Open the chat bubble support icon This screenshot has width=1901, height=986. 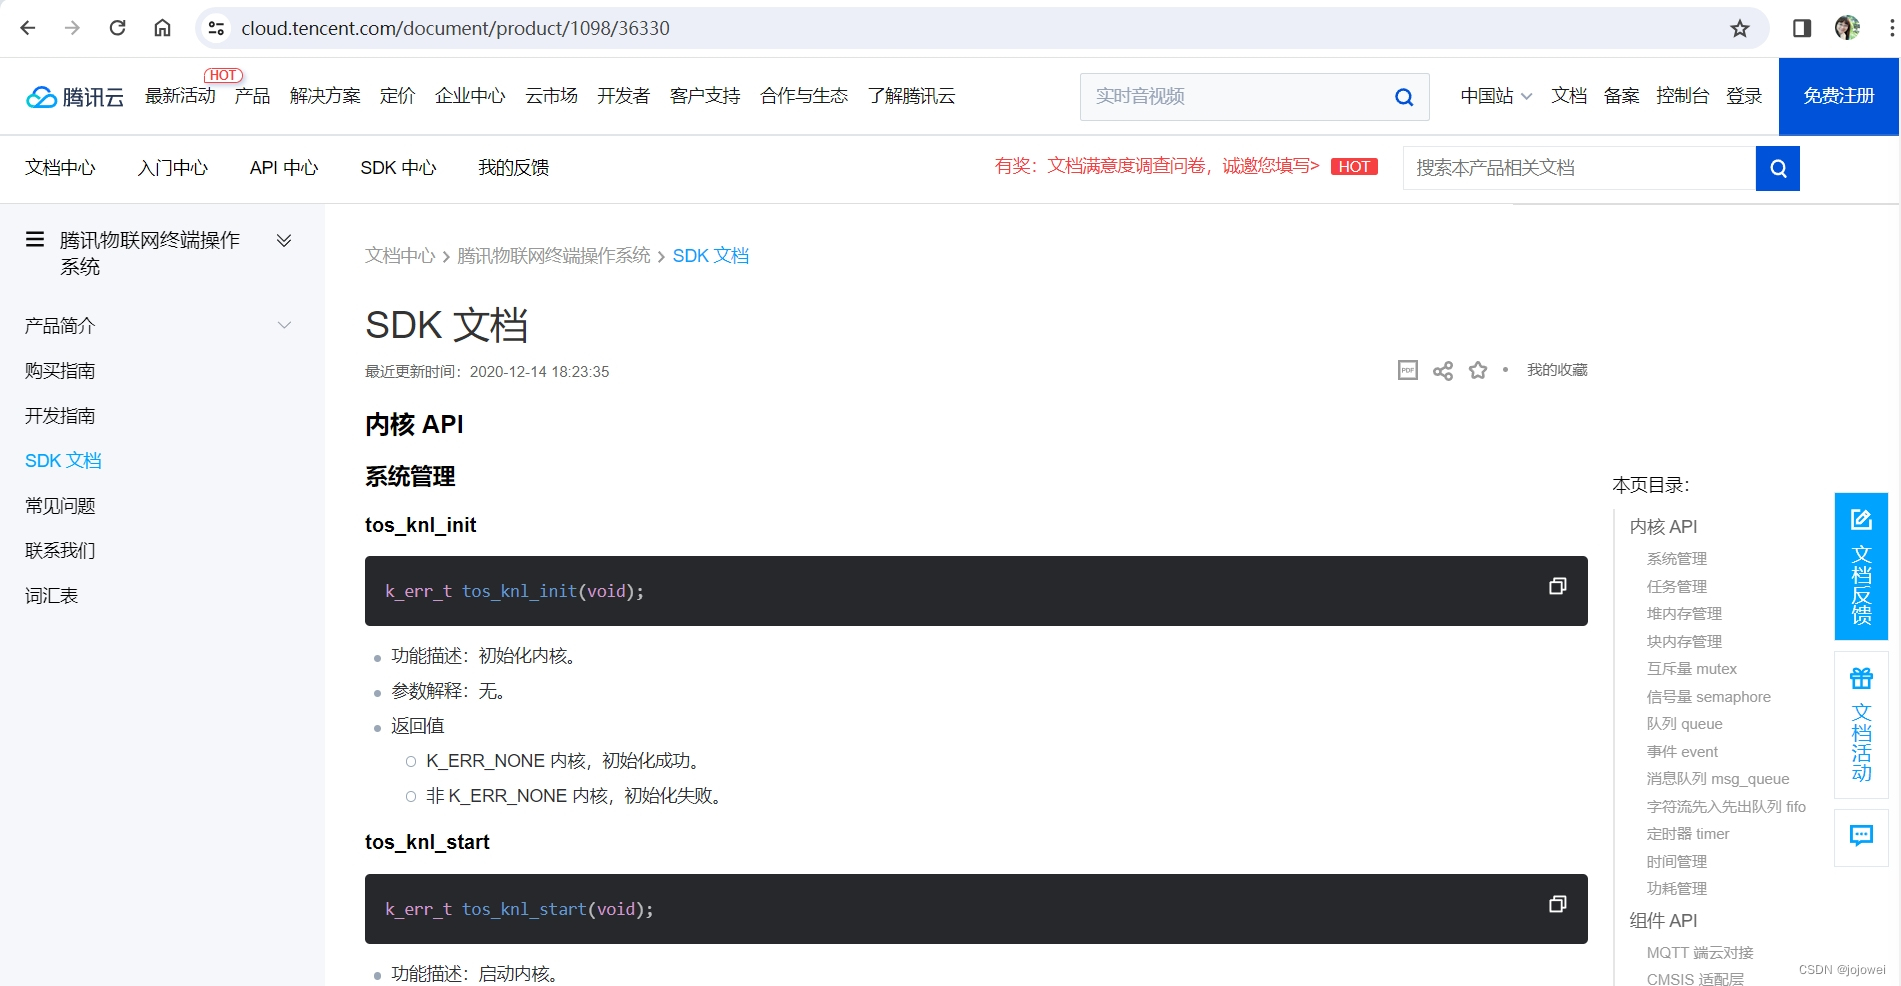(1861, 836)
